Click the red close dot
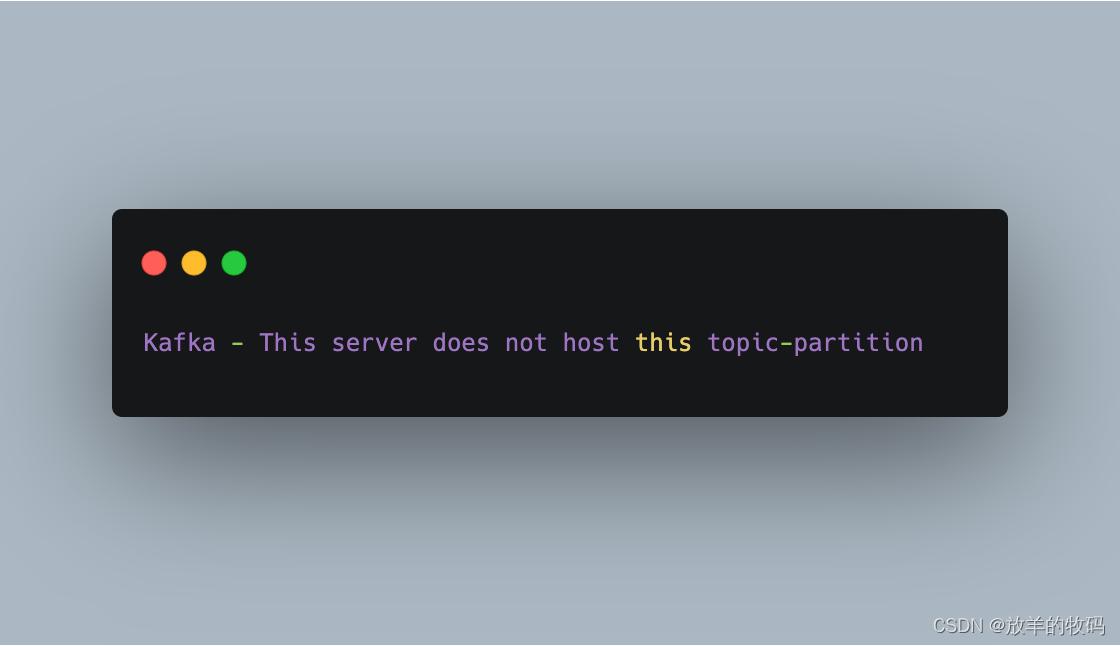Screen dimensions: 1120x646 pyautogui.click(x=154, y=263)
